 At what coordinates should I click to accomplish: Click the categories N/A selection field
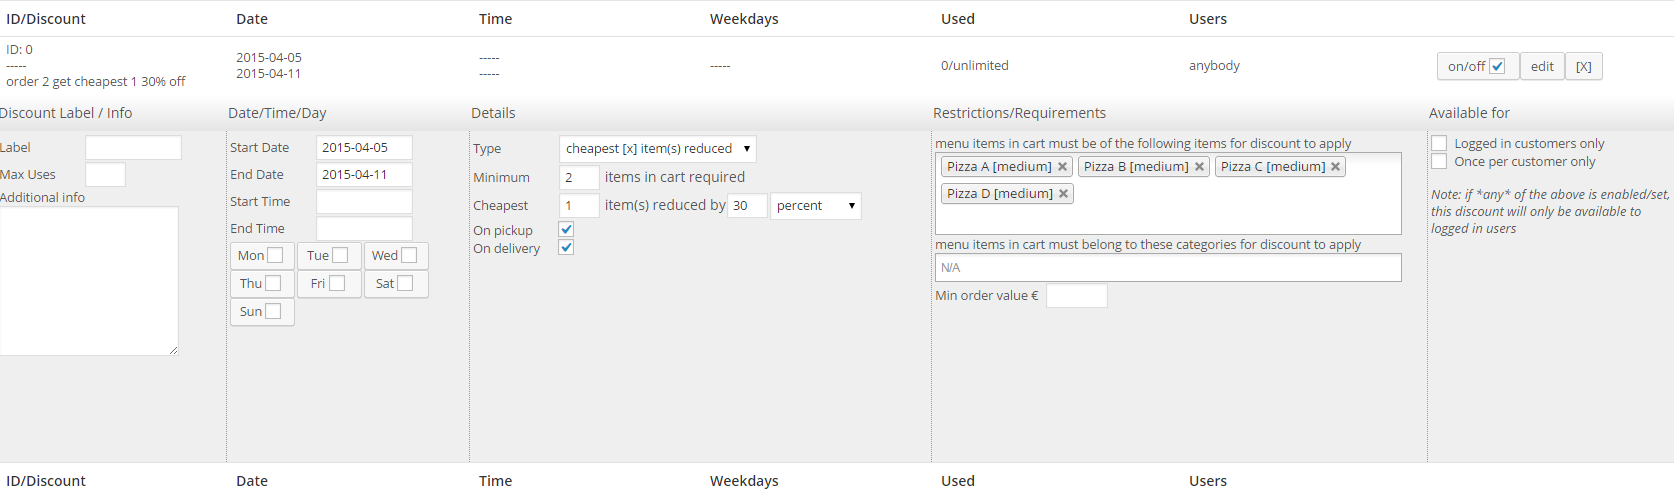[1168, 267]
